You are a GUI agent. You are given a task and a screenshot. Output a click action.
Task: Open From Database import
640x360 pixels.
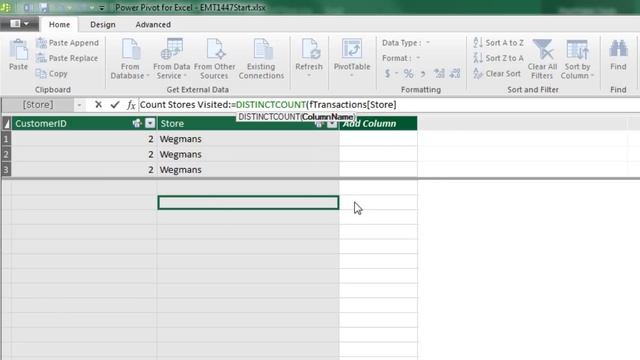130,59
